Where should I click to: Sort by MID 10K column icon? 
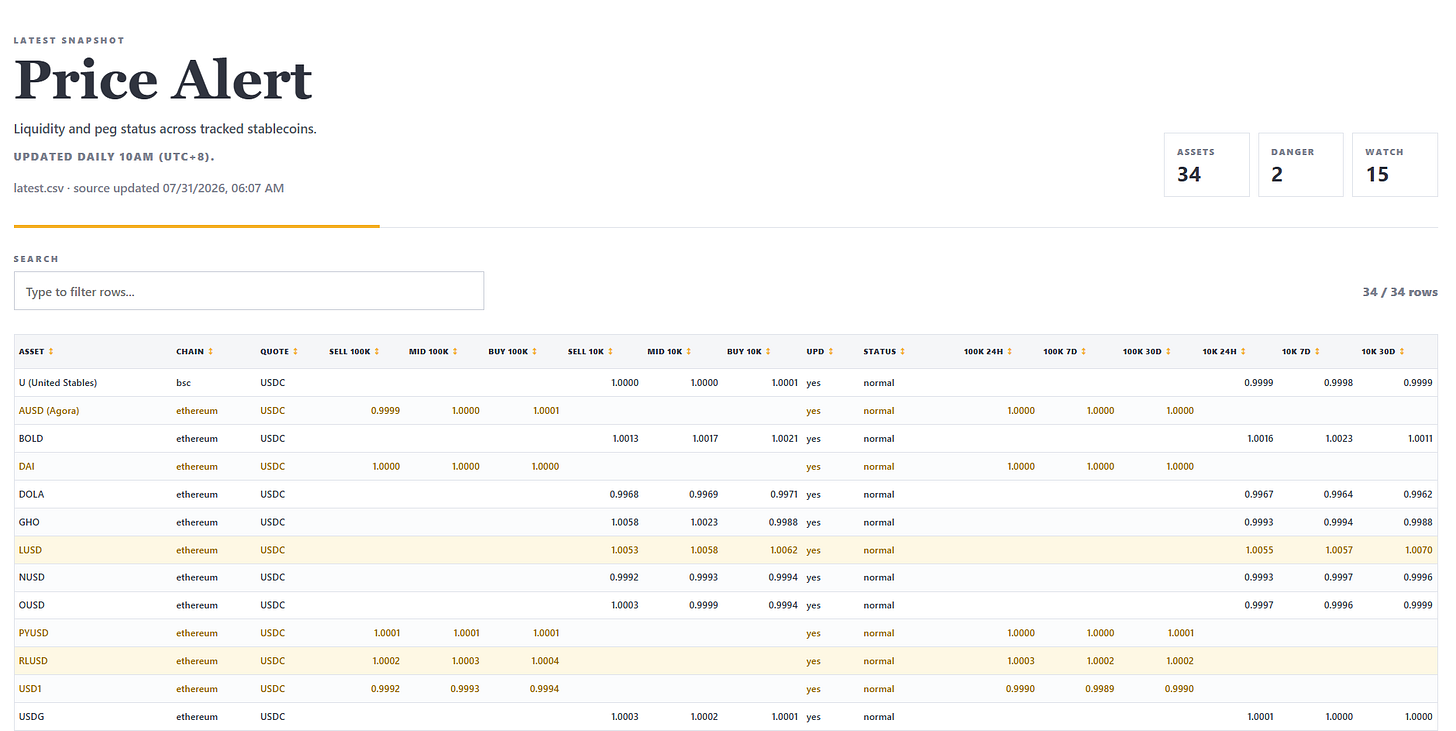pyautogui.click(x=688, y=352)
